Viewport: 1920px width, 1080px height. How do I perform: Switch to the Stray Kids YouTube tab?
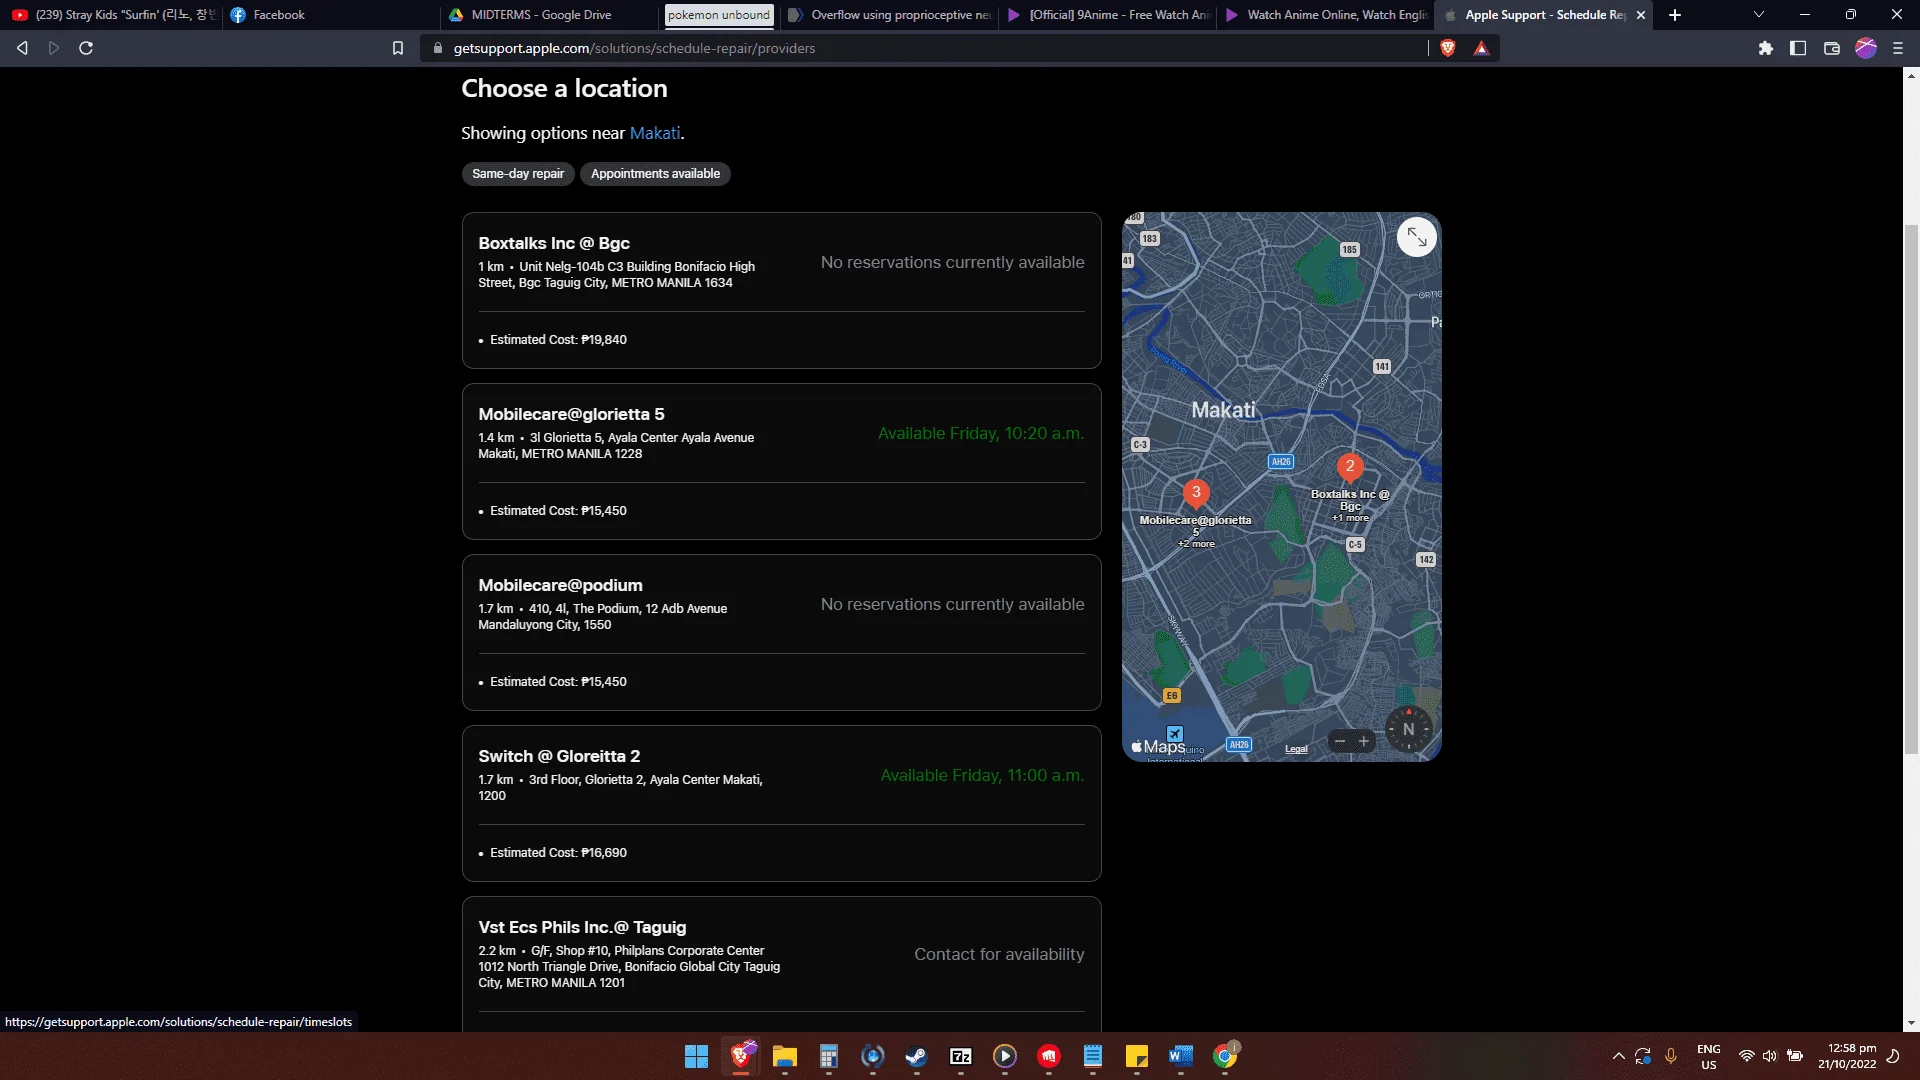[x=112, y=15]
